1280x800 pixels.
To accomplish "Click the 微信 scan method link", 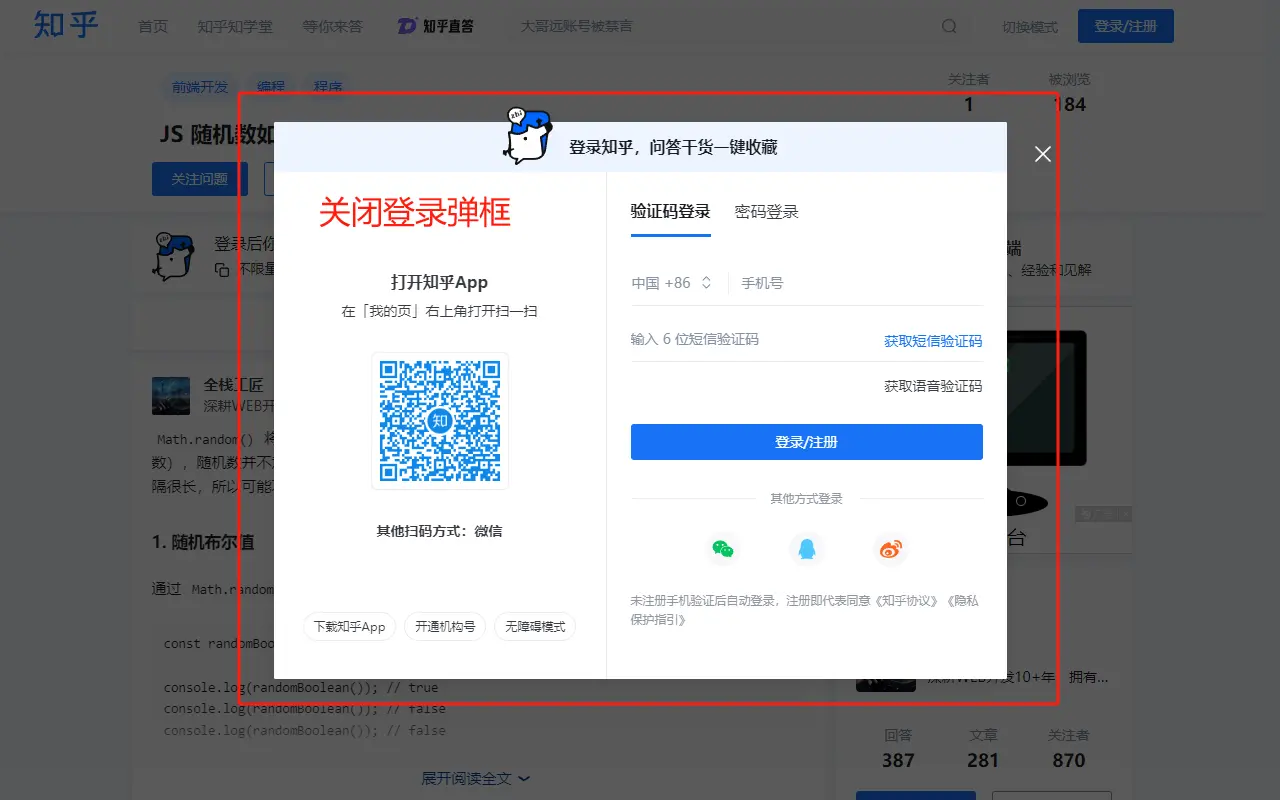I will (488, 531).
